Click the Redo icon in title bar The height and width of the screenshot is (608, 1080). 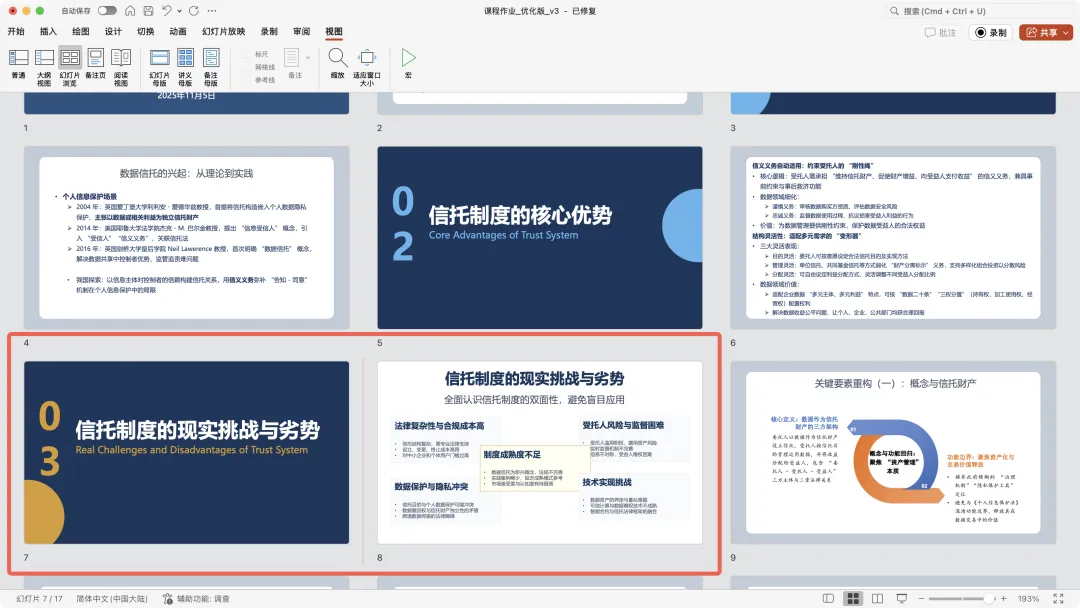click(194, 11)
